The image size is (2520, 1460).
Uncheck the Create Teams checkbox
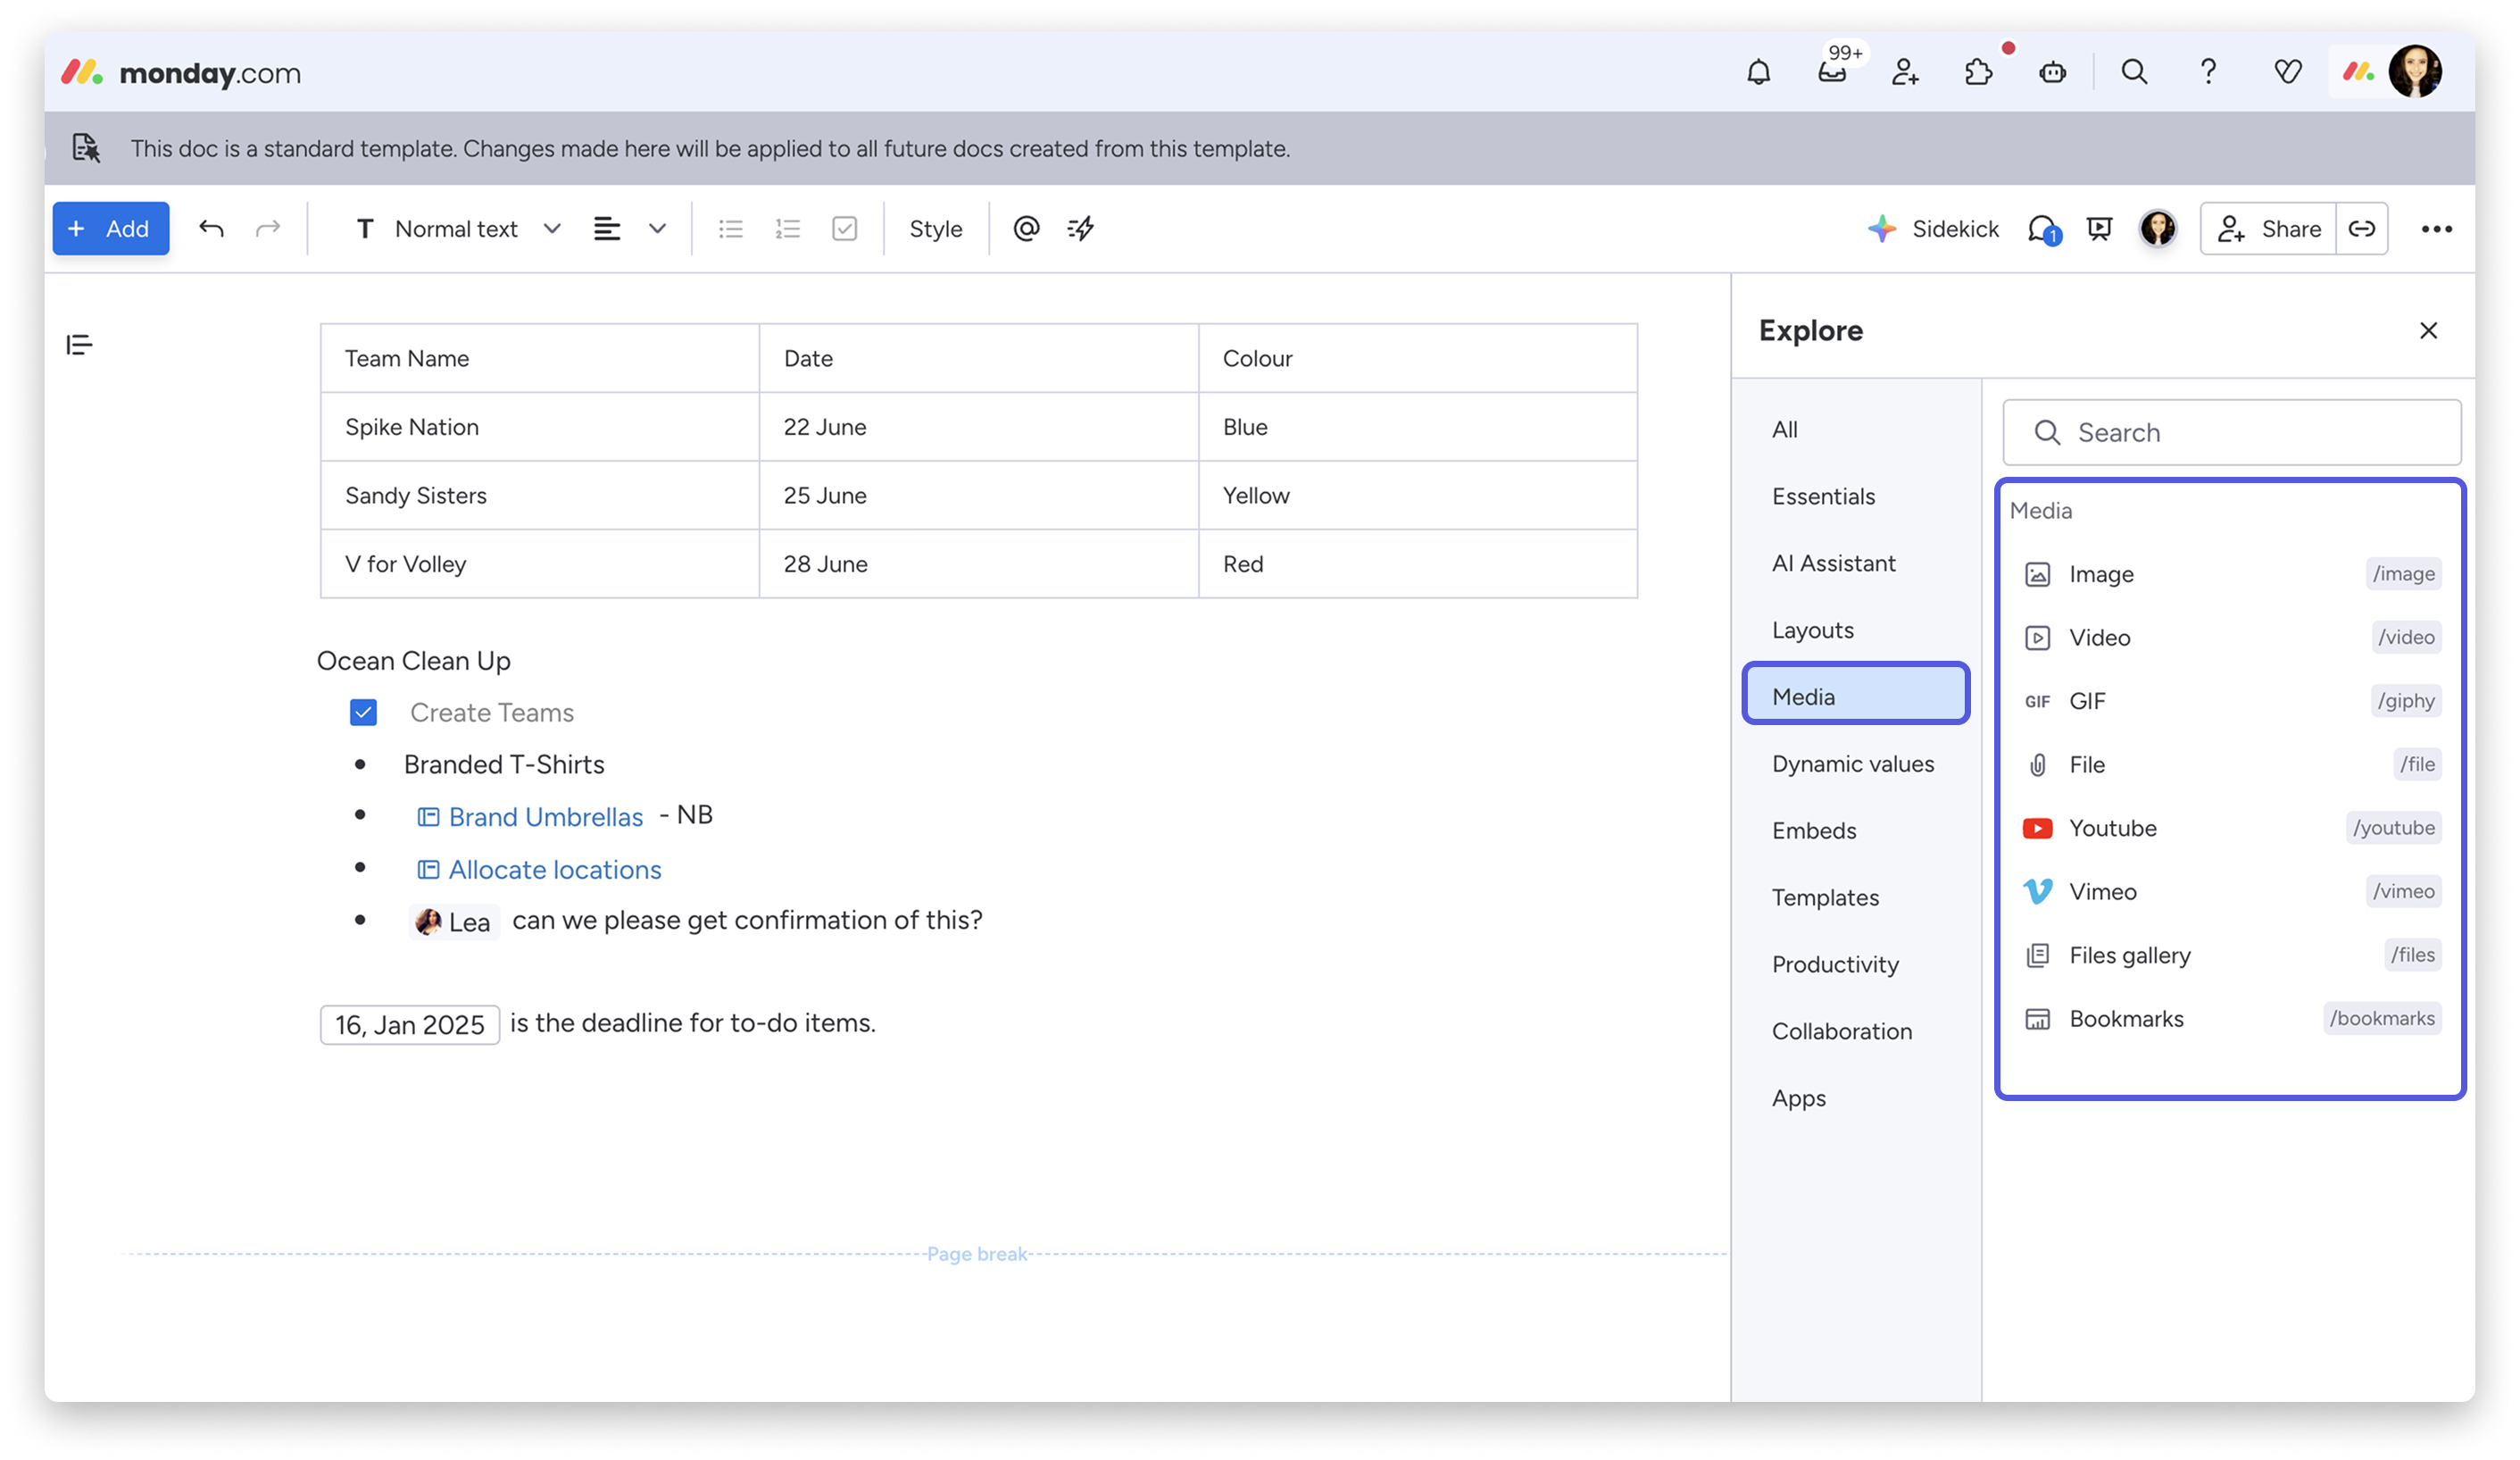[363, 712]
